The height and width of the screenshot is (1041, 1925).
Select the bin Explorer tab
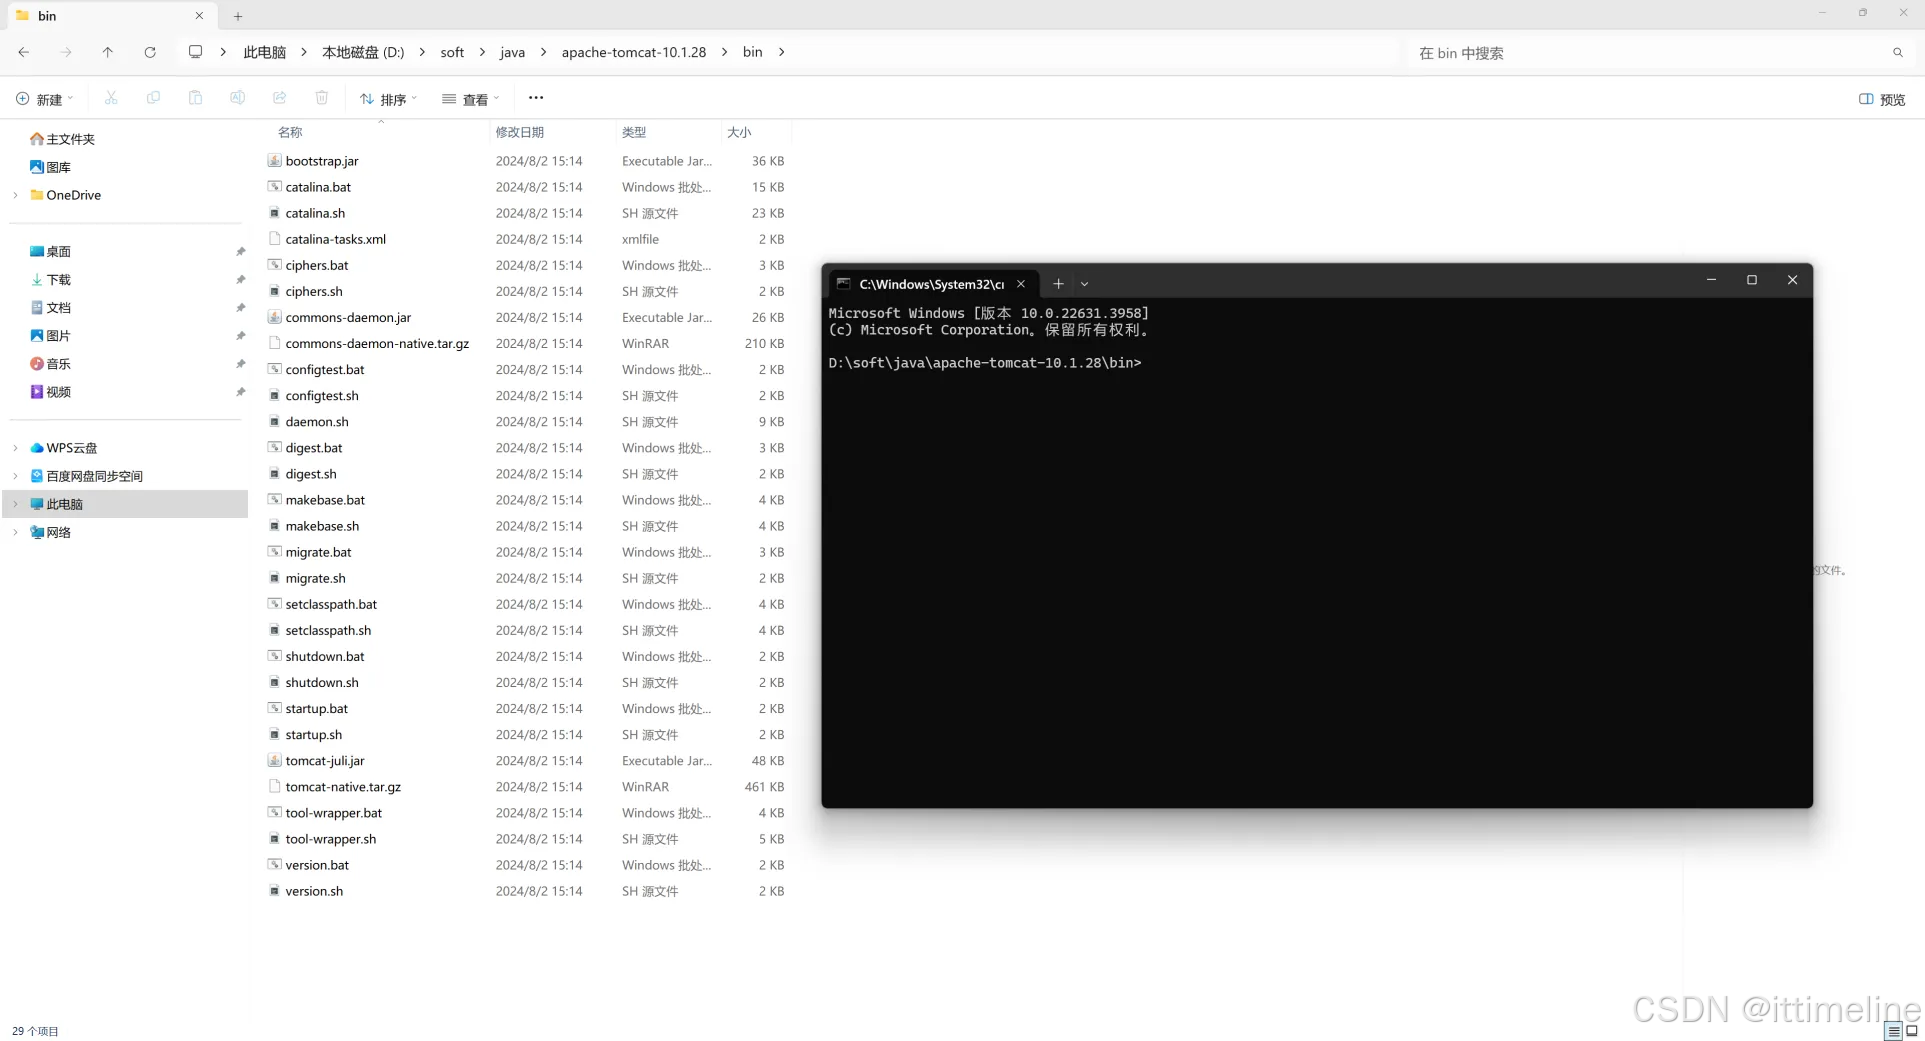[110, 16]
